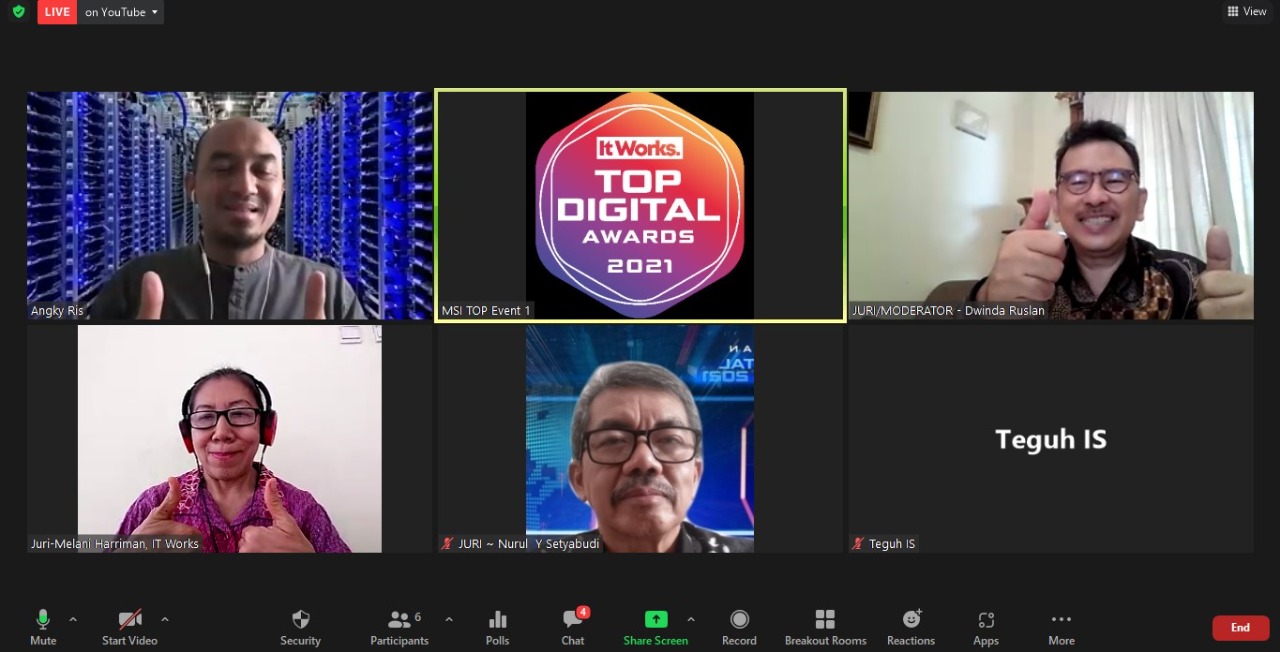Open the Apps icon

[986, 627]
